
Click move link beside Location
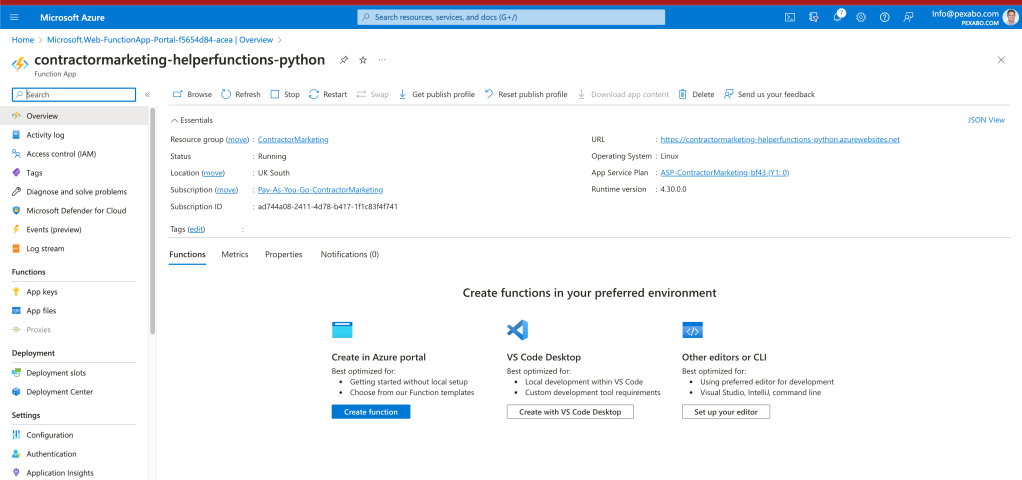coord(213,173)
